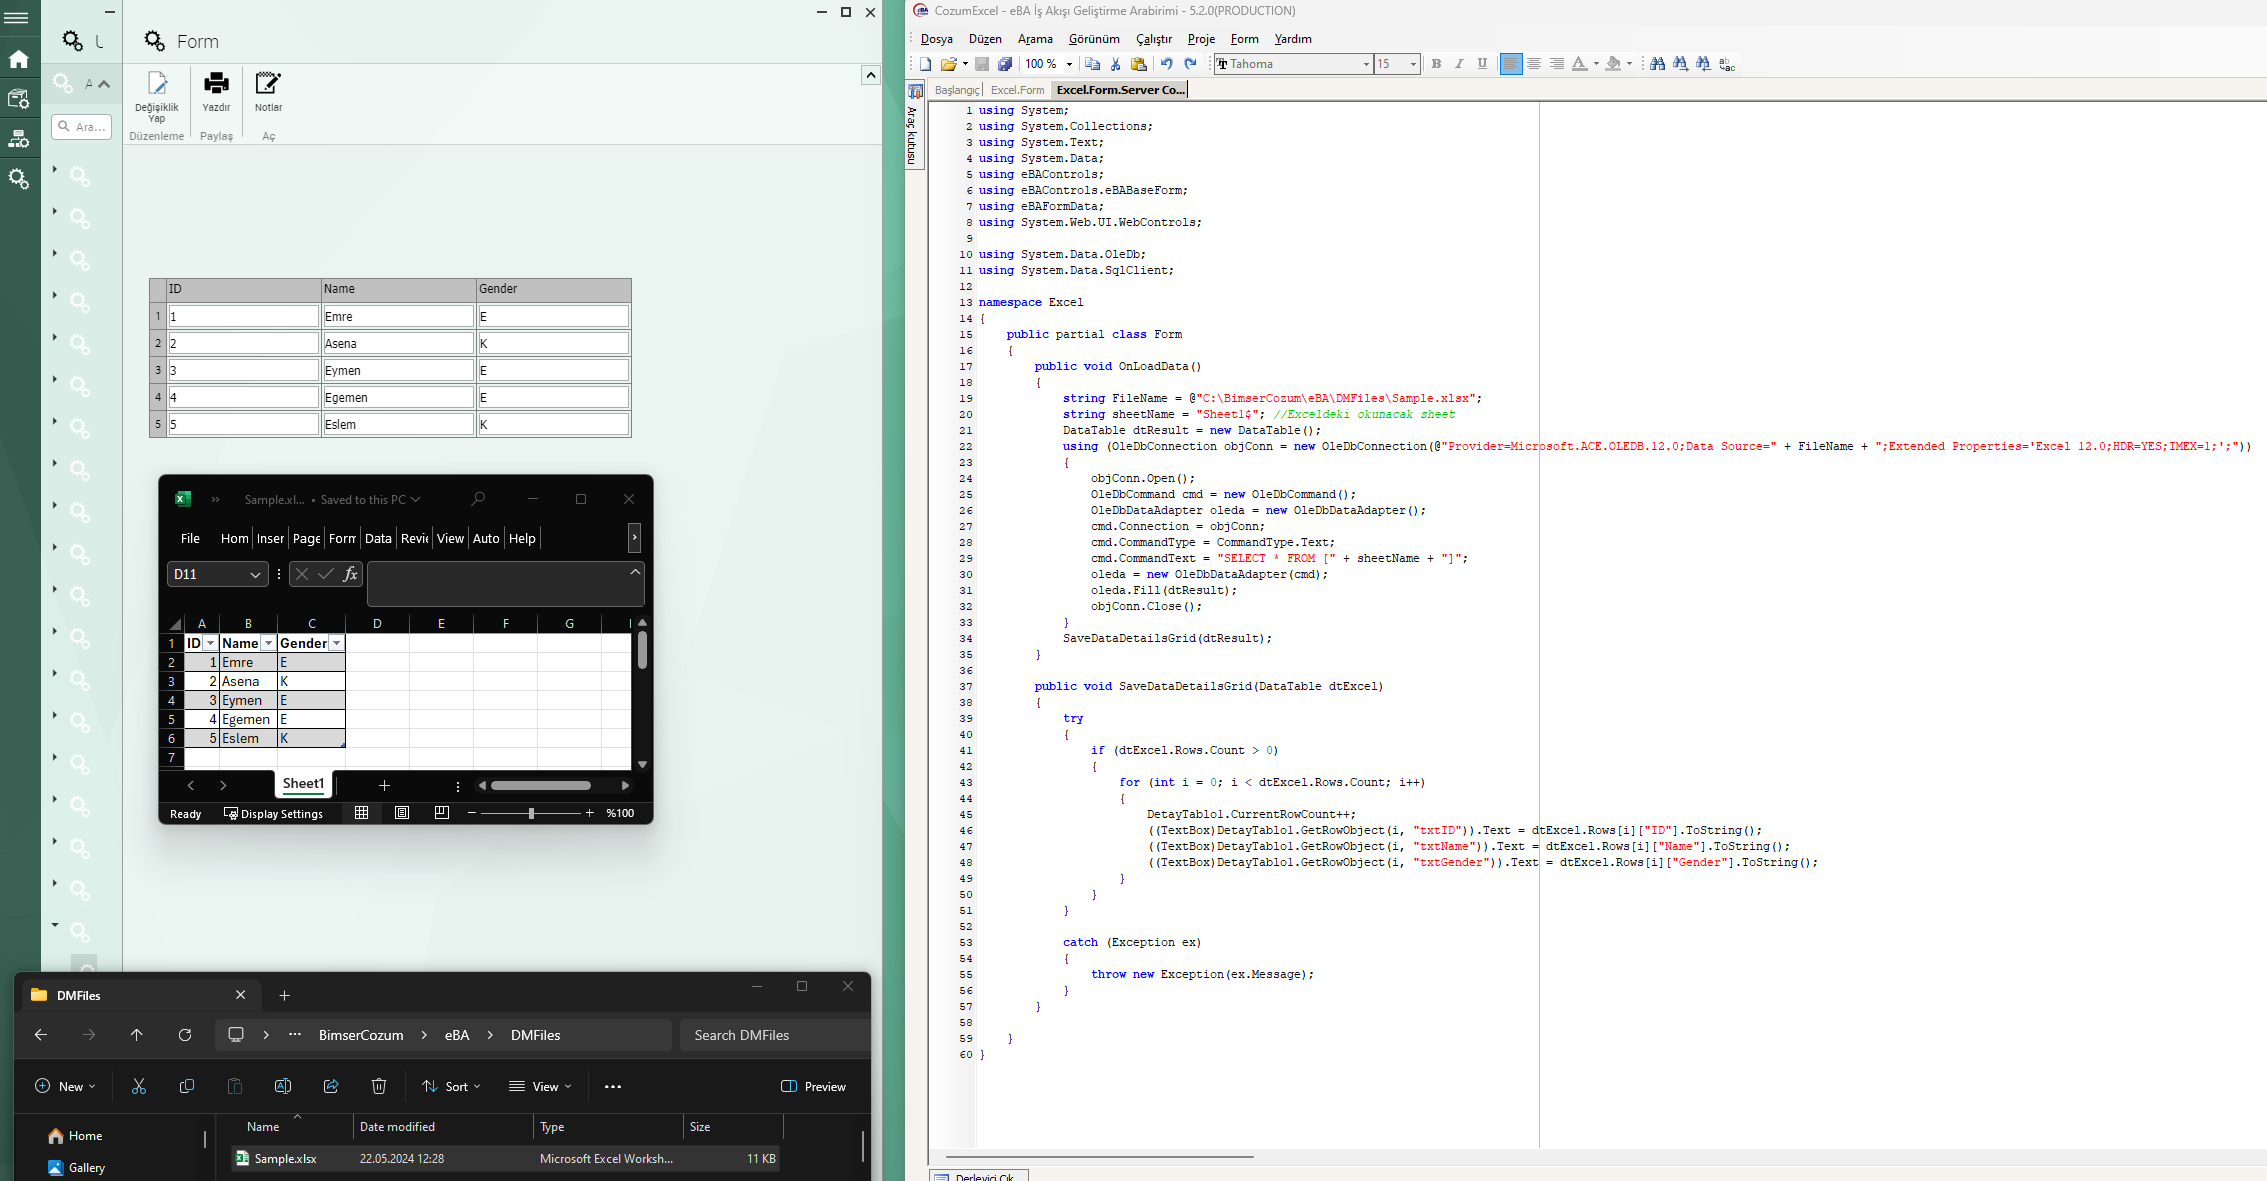Expand the Sort dropdown in File Explorer
The width and height of the screenshot is (2267, 1181).
(x=452, y=1086)
